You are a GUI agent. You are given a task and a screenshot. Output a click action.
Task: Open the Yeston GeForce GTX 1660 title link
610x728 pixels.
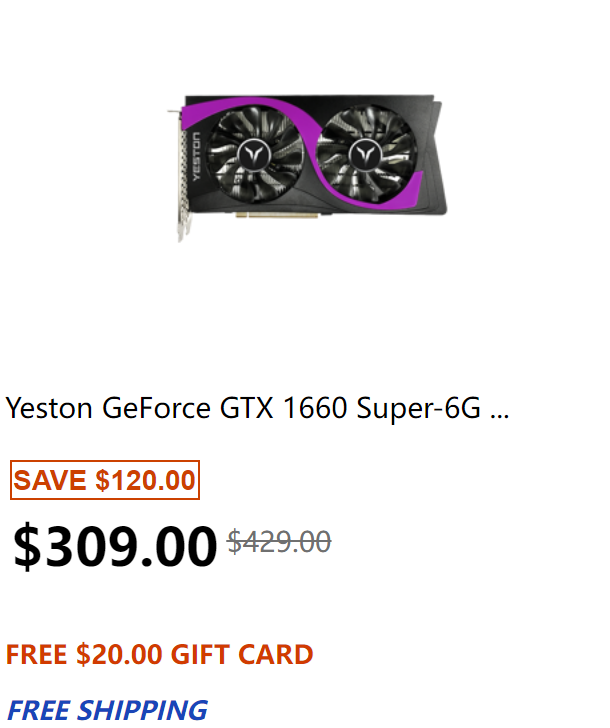coord(257,408)
